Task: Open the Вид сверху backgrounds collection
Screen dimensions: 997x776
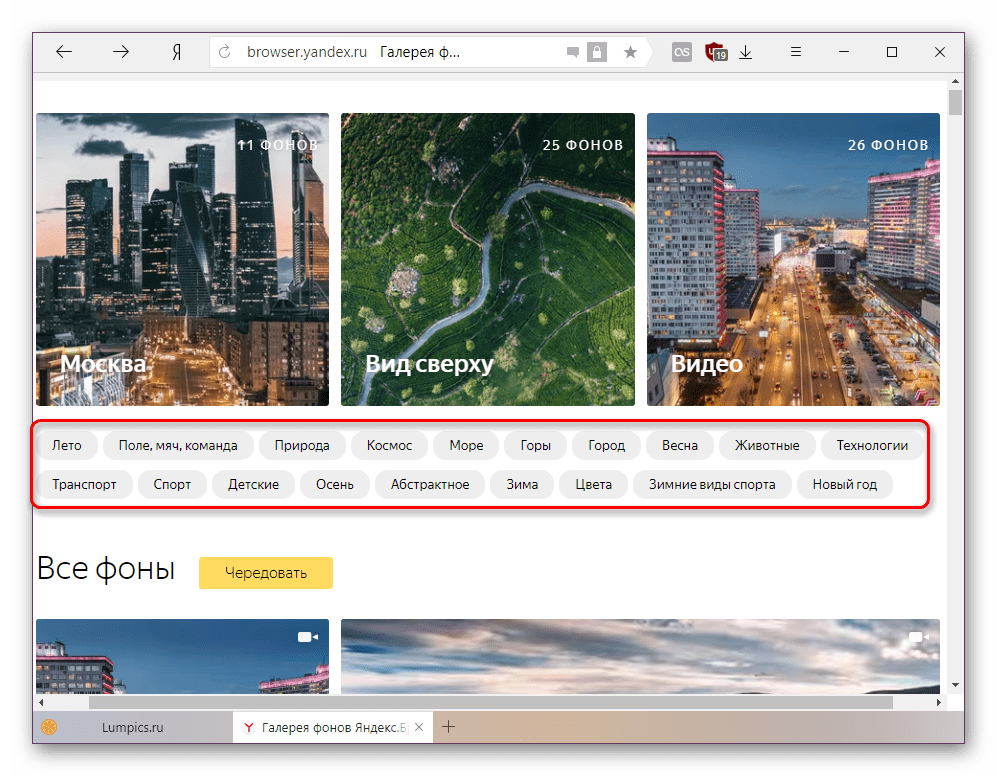Action: tap(487, 259)
